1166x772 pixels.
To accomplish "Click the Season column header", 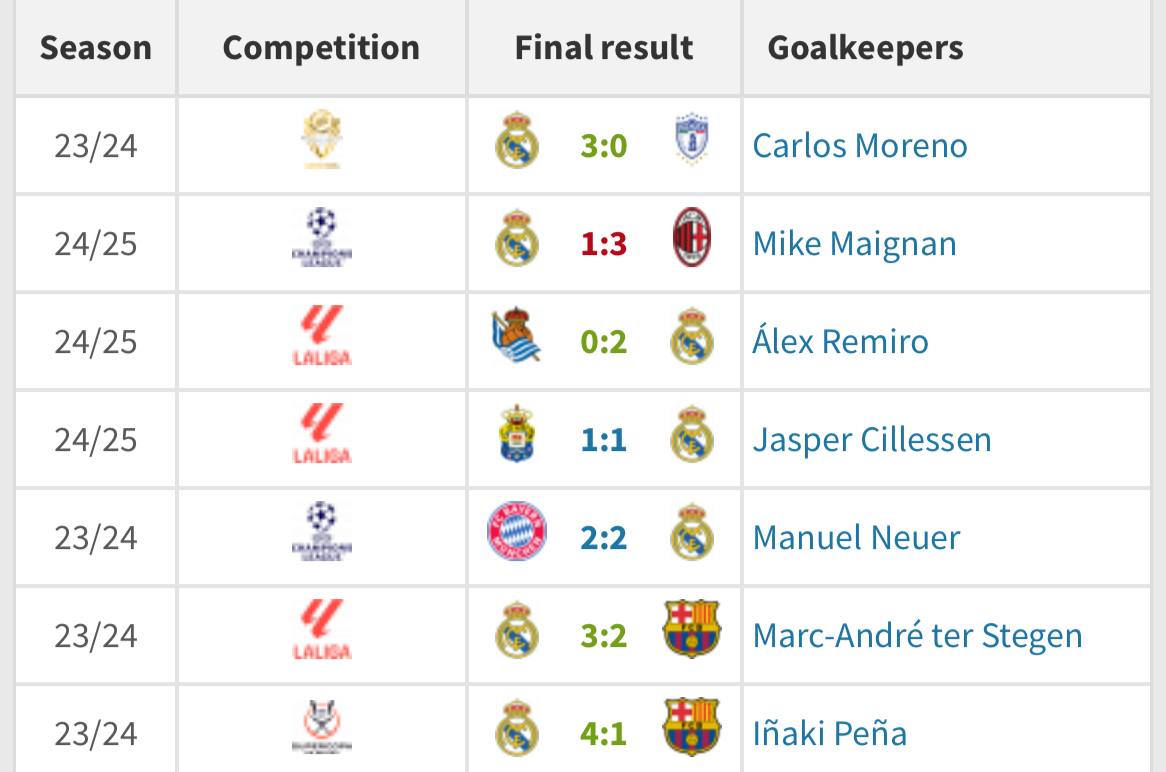I will tap(96, 48).
